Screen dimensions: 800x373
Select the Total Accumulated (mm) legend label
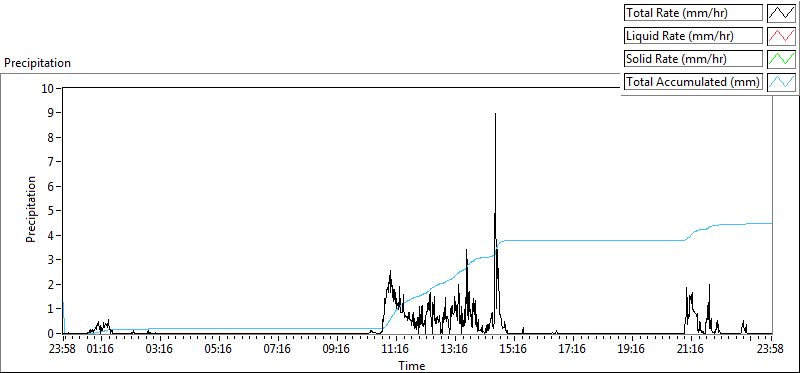[694, 81]
